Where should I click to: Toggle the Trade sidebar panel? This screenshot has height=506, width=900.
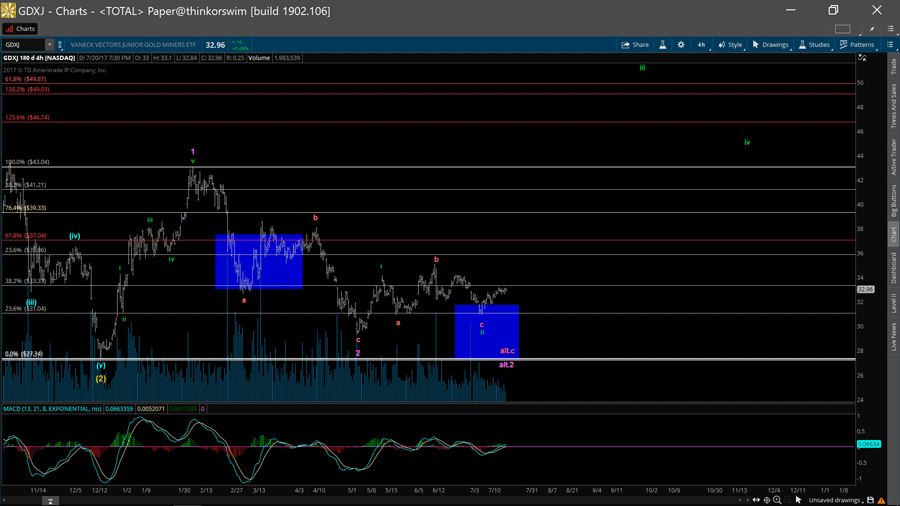click(x=894, y=66)
